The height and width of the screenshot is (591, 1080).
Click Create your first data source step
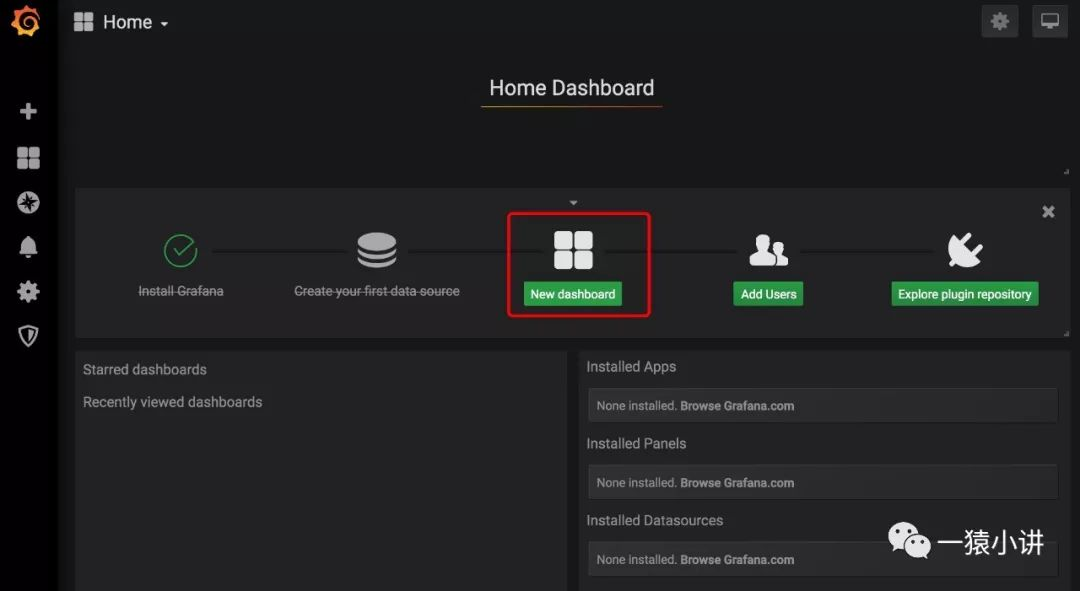coord(377,291)
